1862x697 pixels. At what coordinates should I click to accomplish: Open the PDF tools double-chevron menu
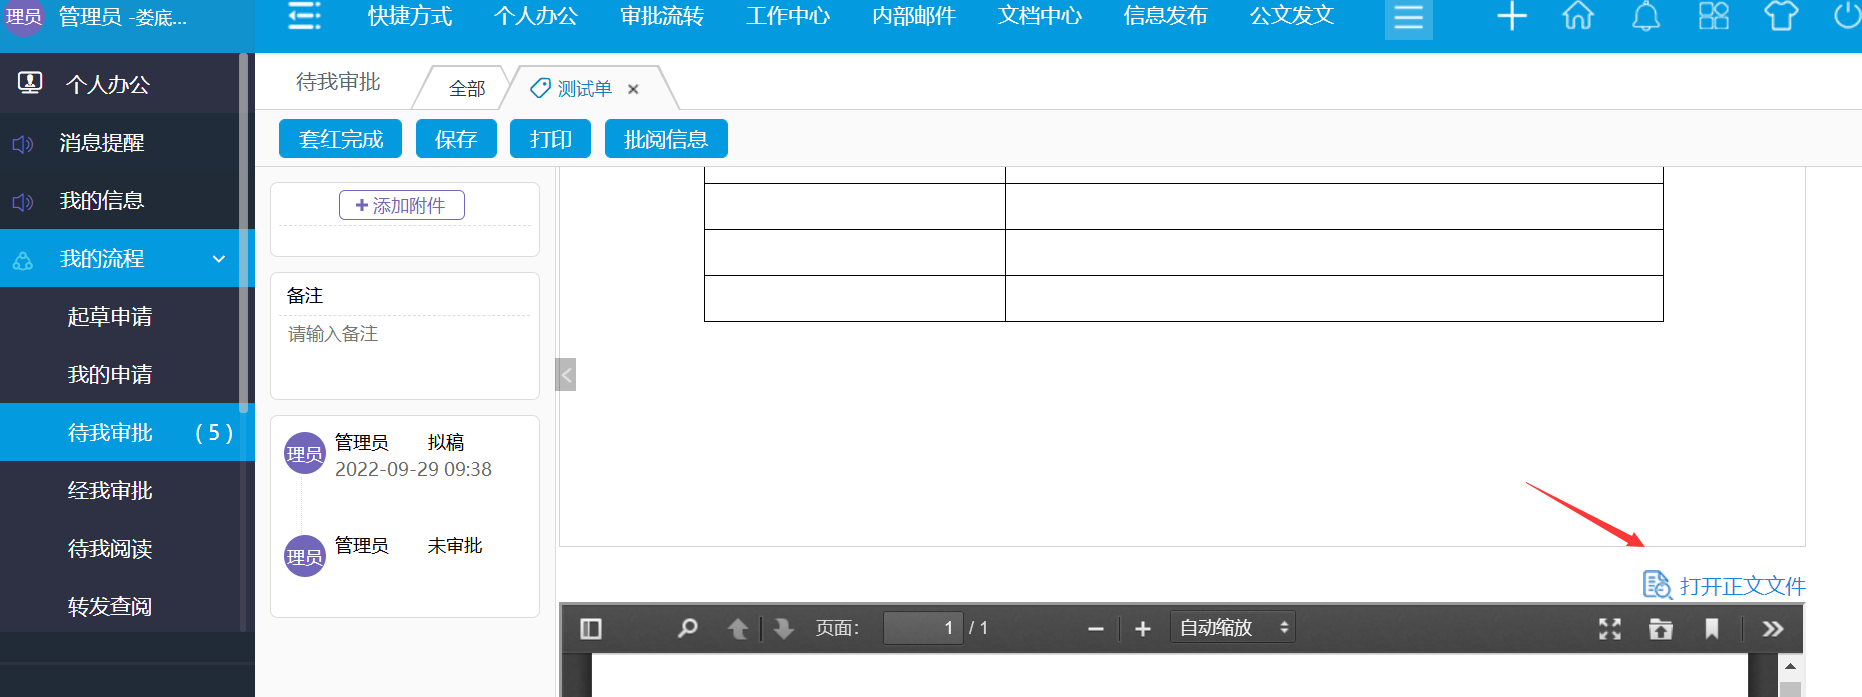coord(1772,628)
